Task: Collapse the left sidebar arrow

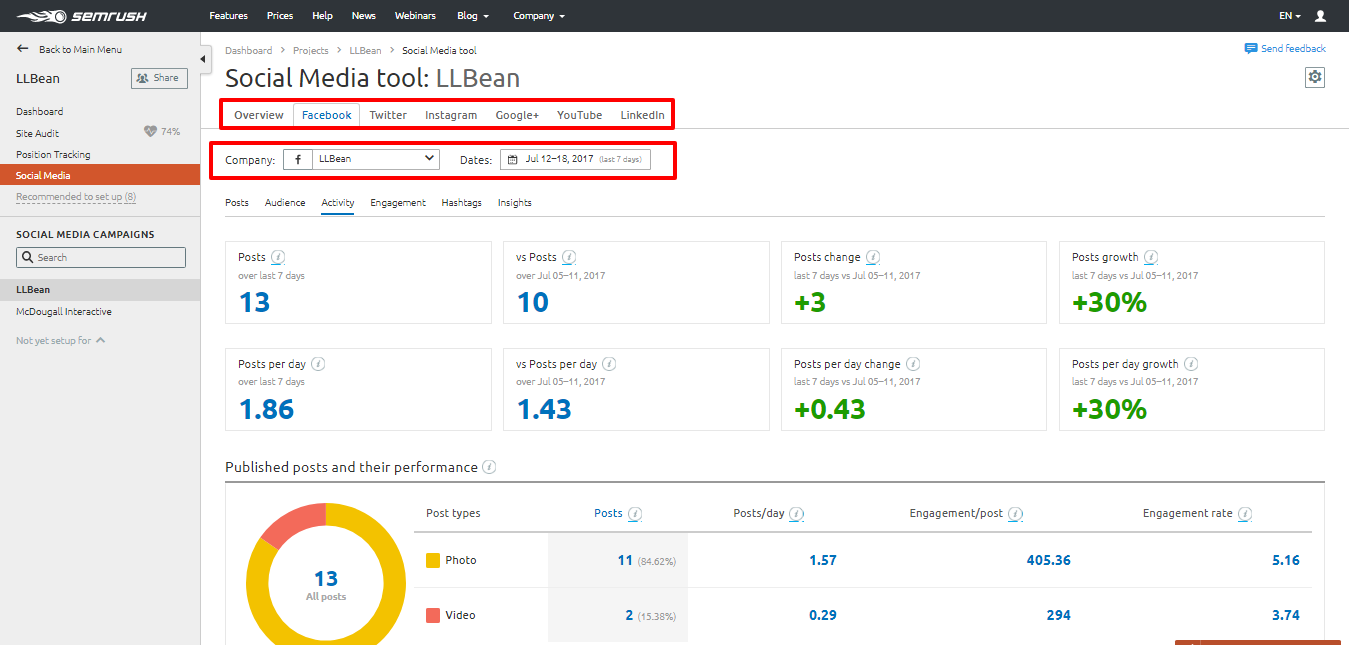Action: pyautogui.click(x=205, y=60)
